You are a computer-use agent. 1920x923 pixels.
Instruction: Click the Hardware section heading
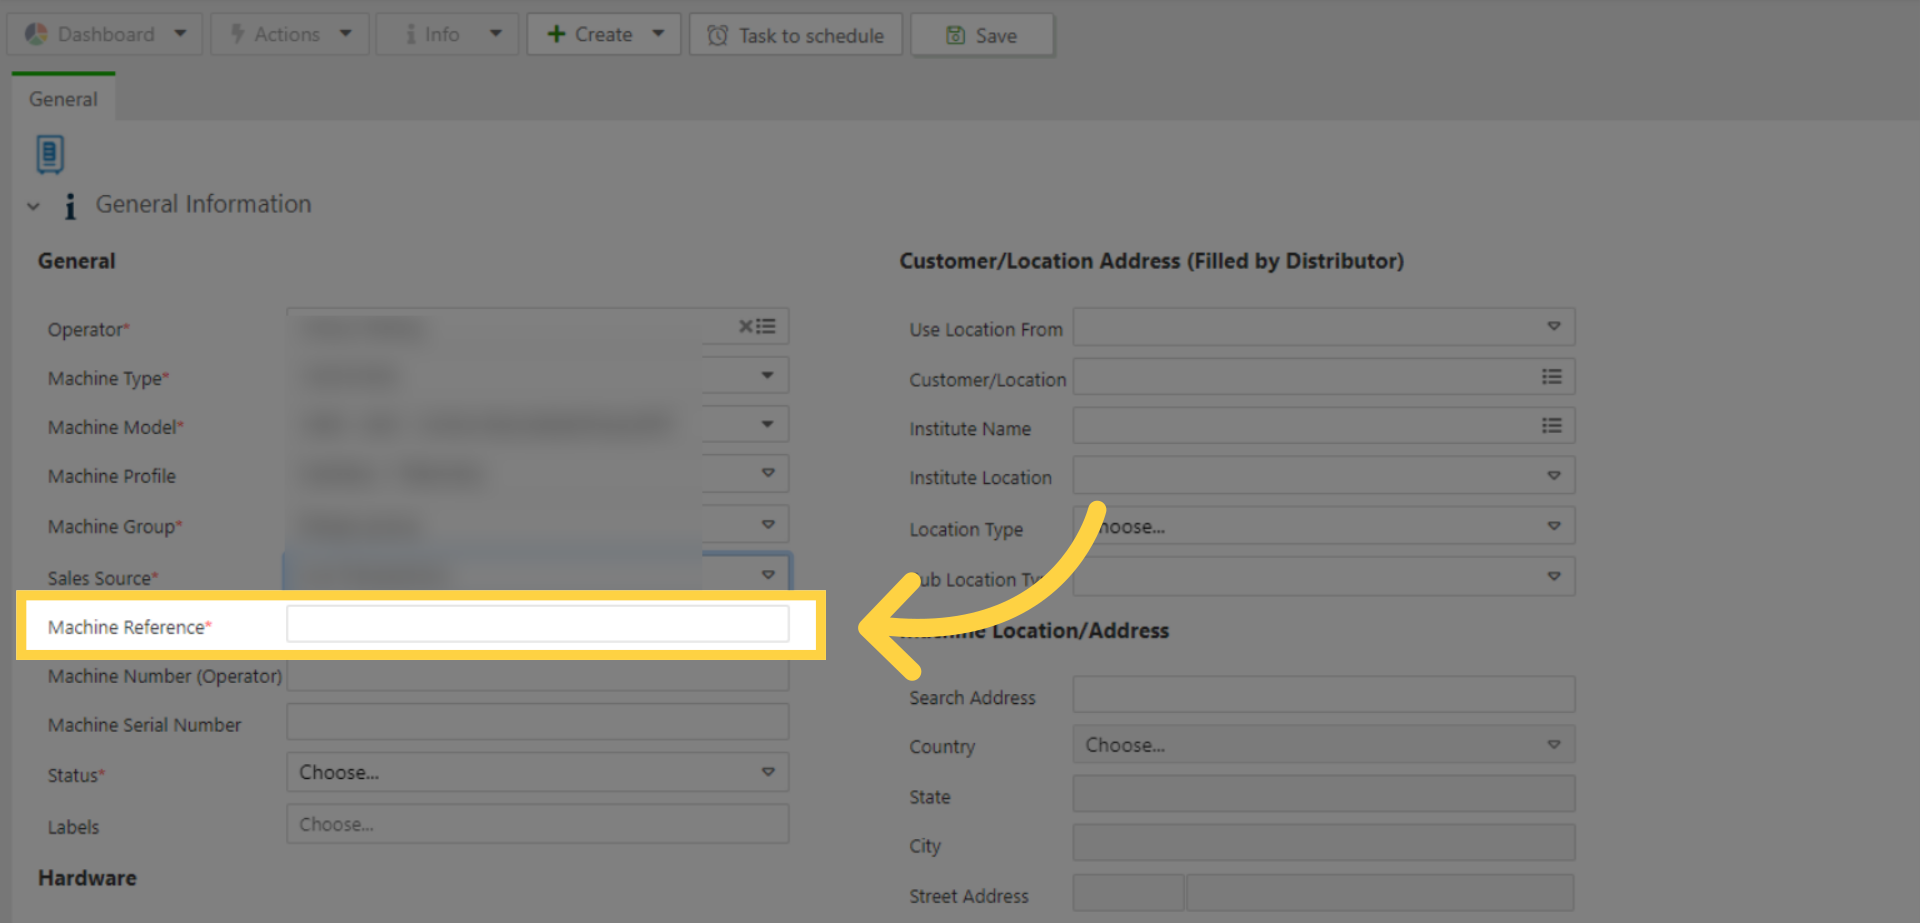coord(87,877)
